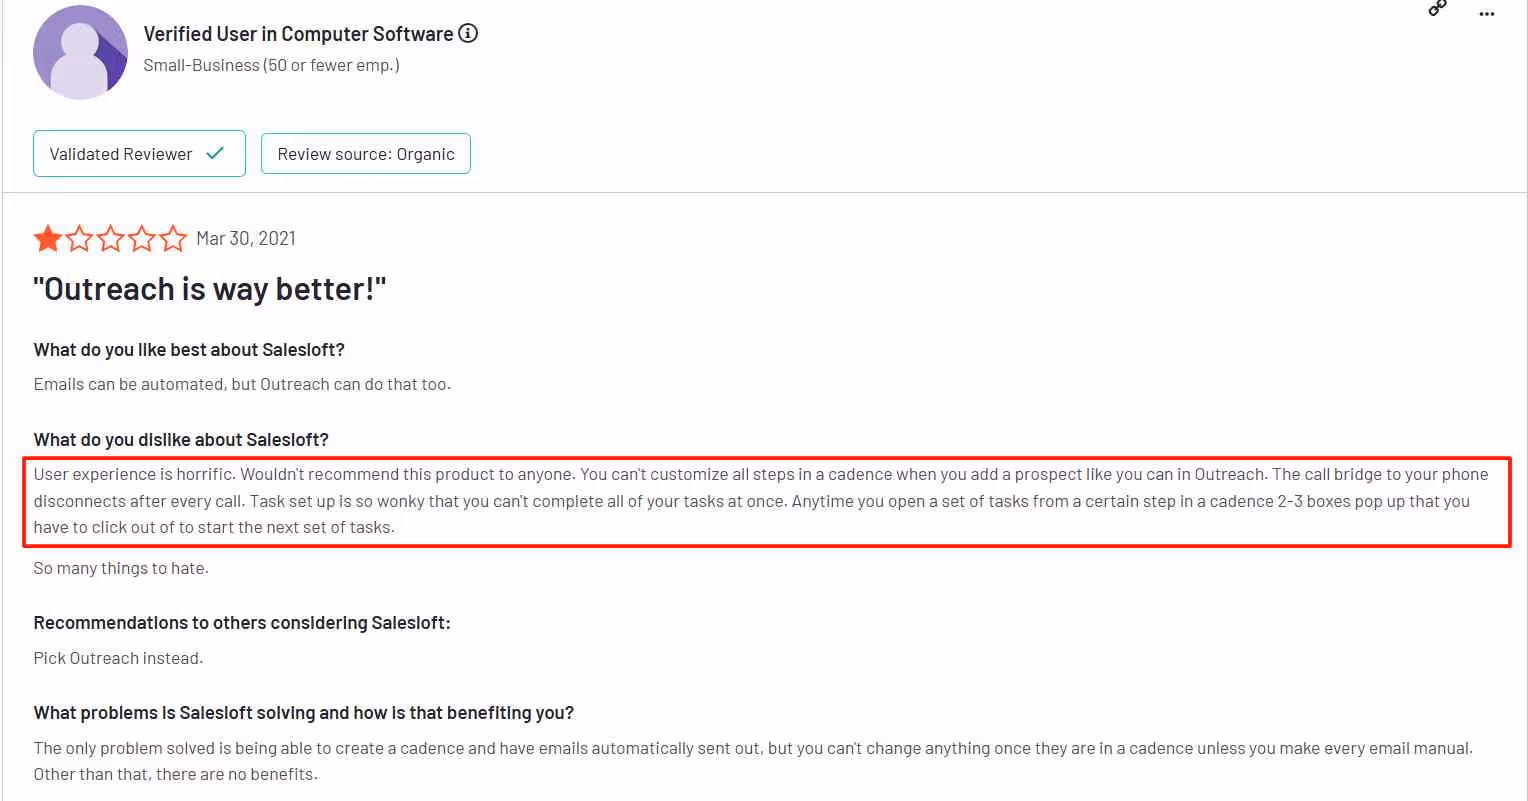The width and height of the screenshot is (1528, 801).
Task: Click the review date Mar 30, 2021
Action: click(x=245, y=238)
